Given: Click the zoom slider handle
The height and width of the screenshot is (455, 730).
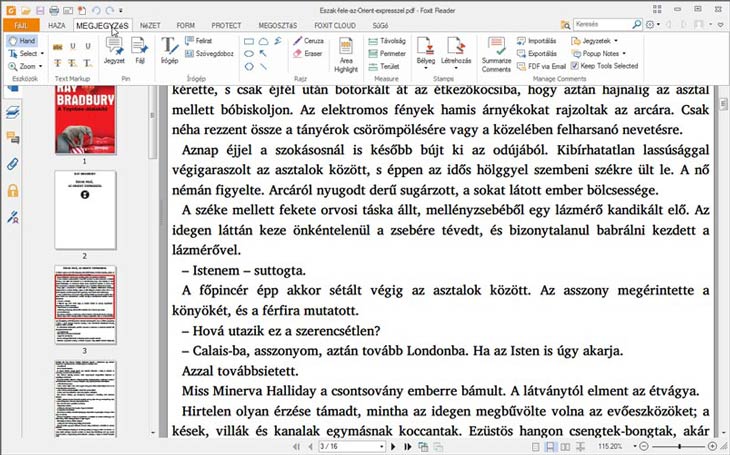Looking at the screenshot, I should 679,447.
